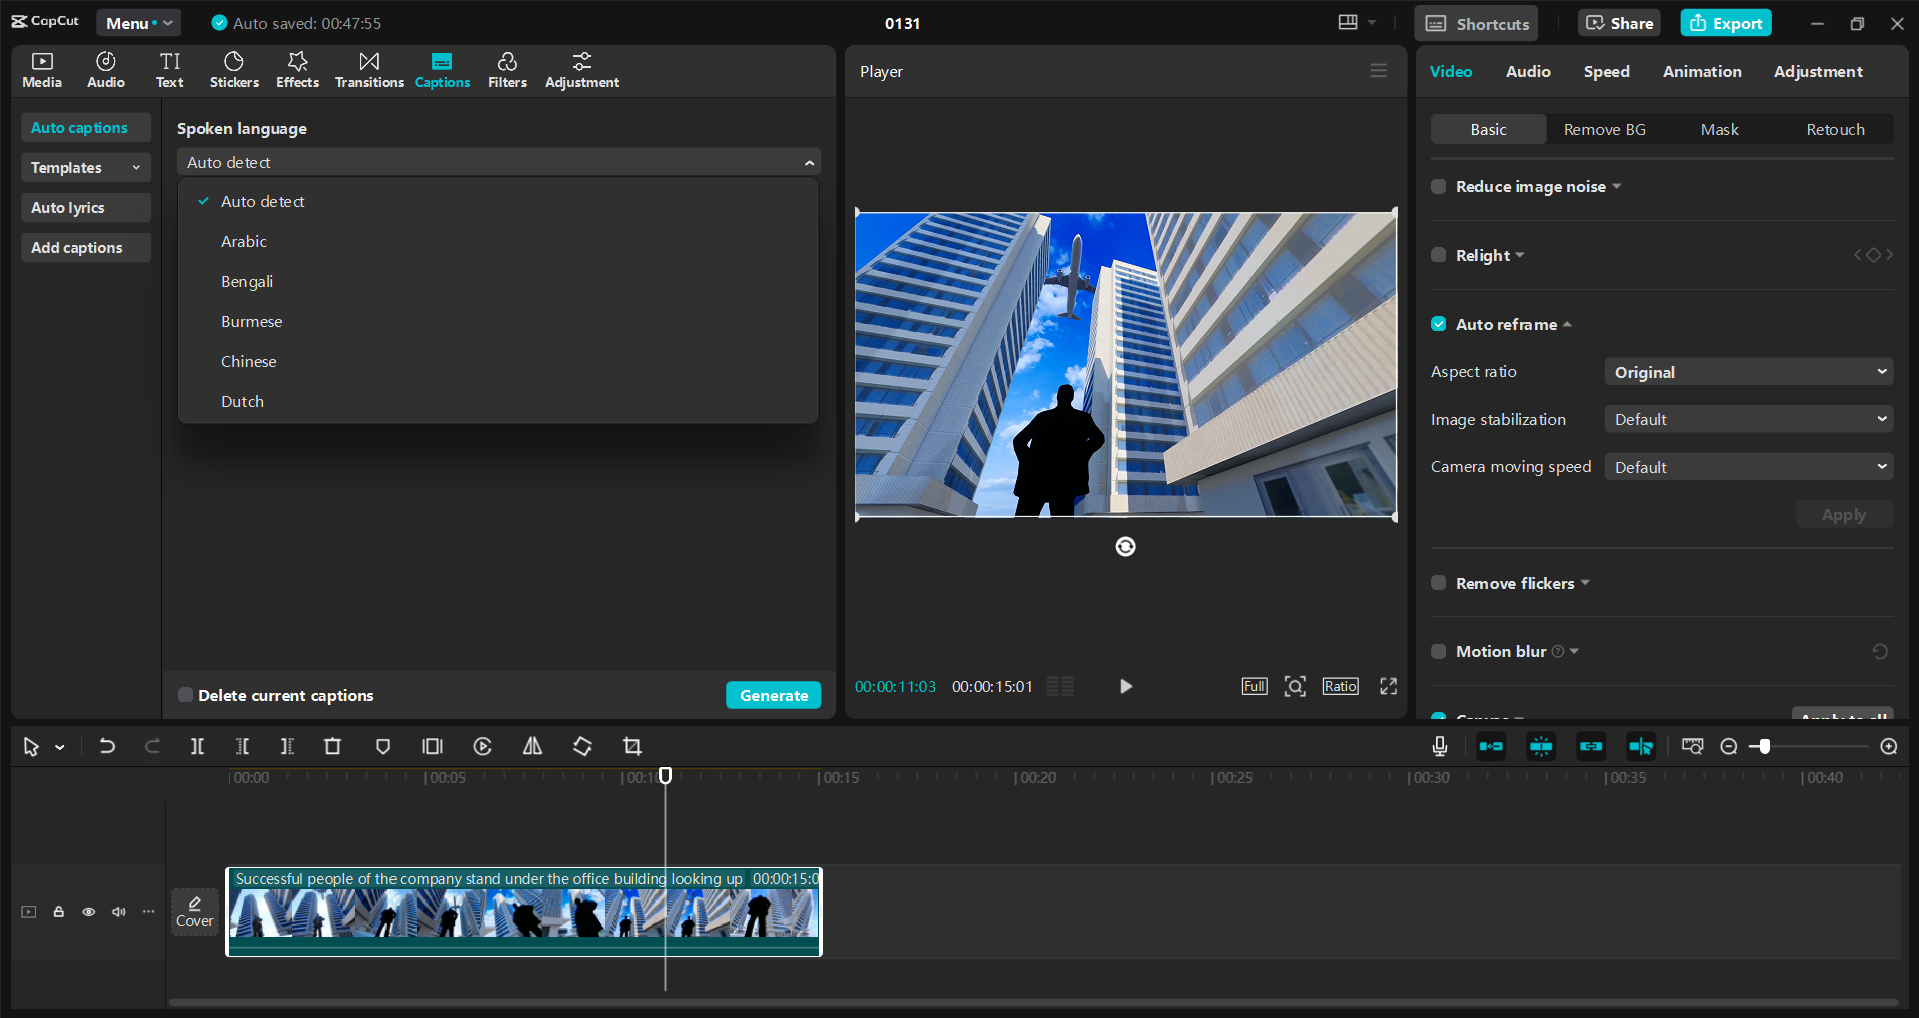
Task: Switch to the Animation tab
Action: click(x=1701, y=71)
